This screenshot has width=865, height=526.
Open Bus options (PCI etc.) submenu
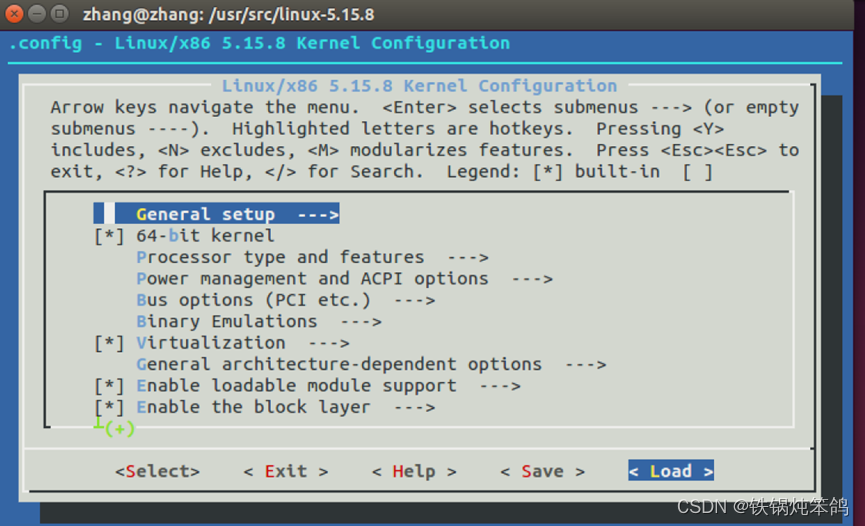pyautogui.click(x=286, y=300)
